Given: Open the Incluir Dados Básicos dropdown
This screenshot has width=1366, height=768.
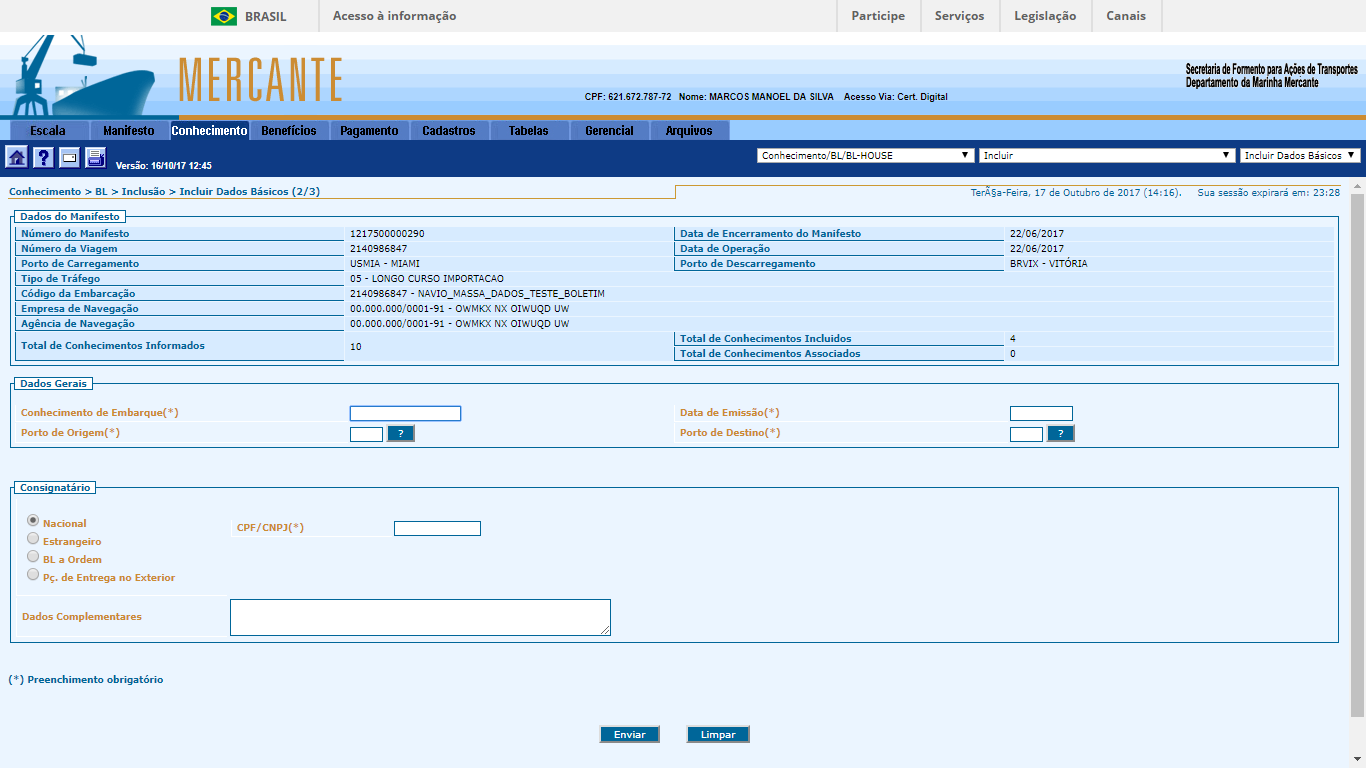Looking at the screenshot, I should [x=1301, y=156].
